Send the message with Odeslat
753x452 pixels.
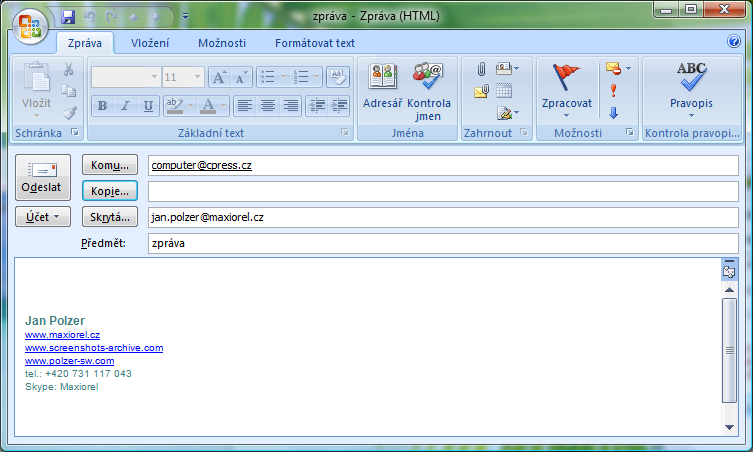click(43, 177)
